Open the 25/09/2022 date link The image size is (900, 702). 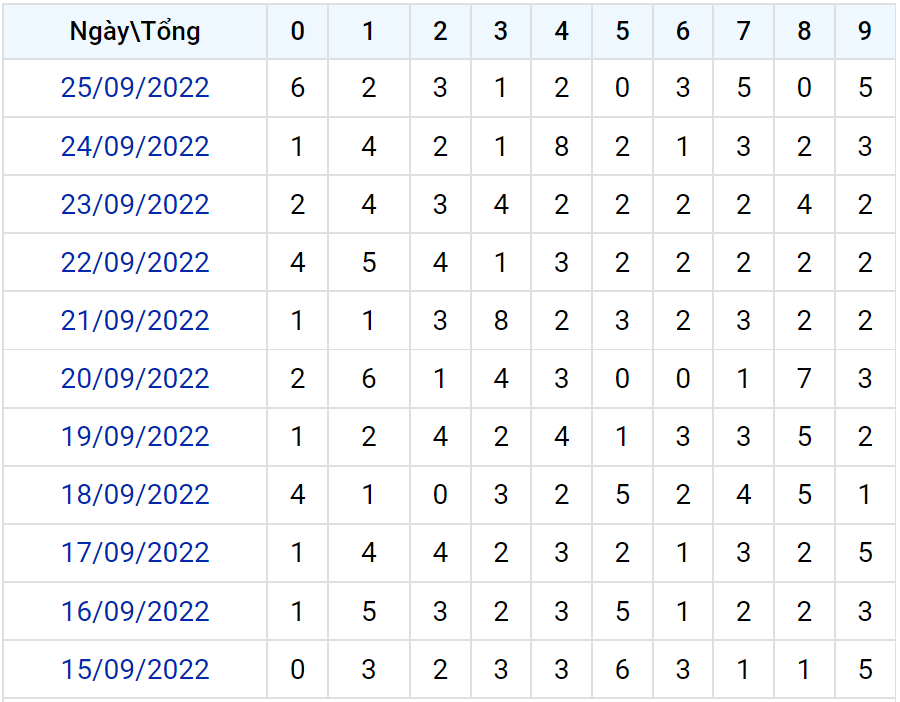135,88
